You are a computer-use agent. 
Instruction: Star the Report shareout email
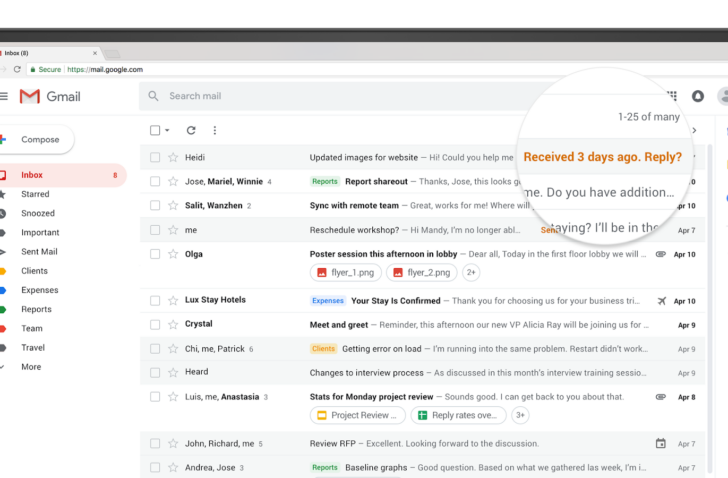[x=173, y=181]
